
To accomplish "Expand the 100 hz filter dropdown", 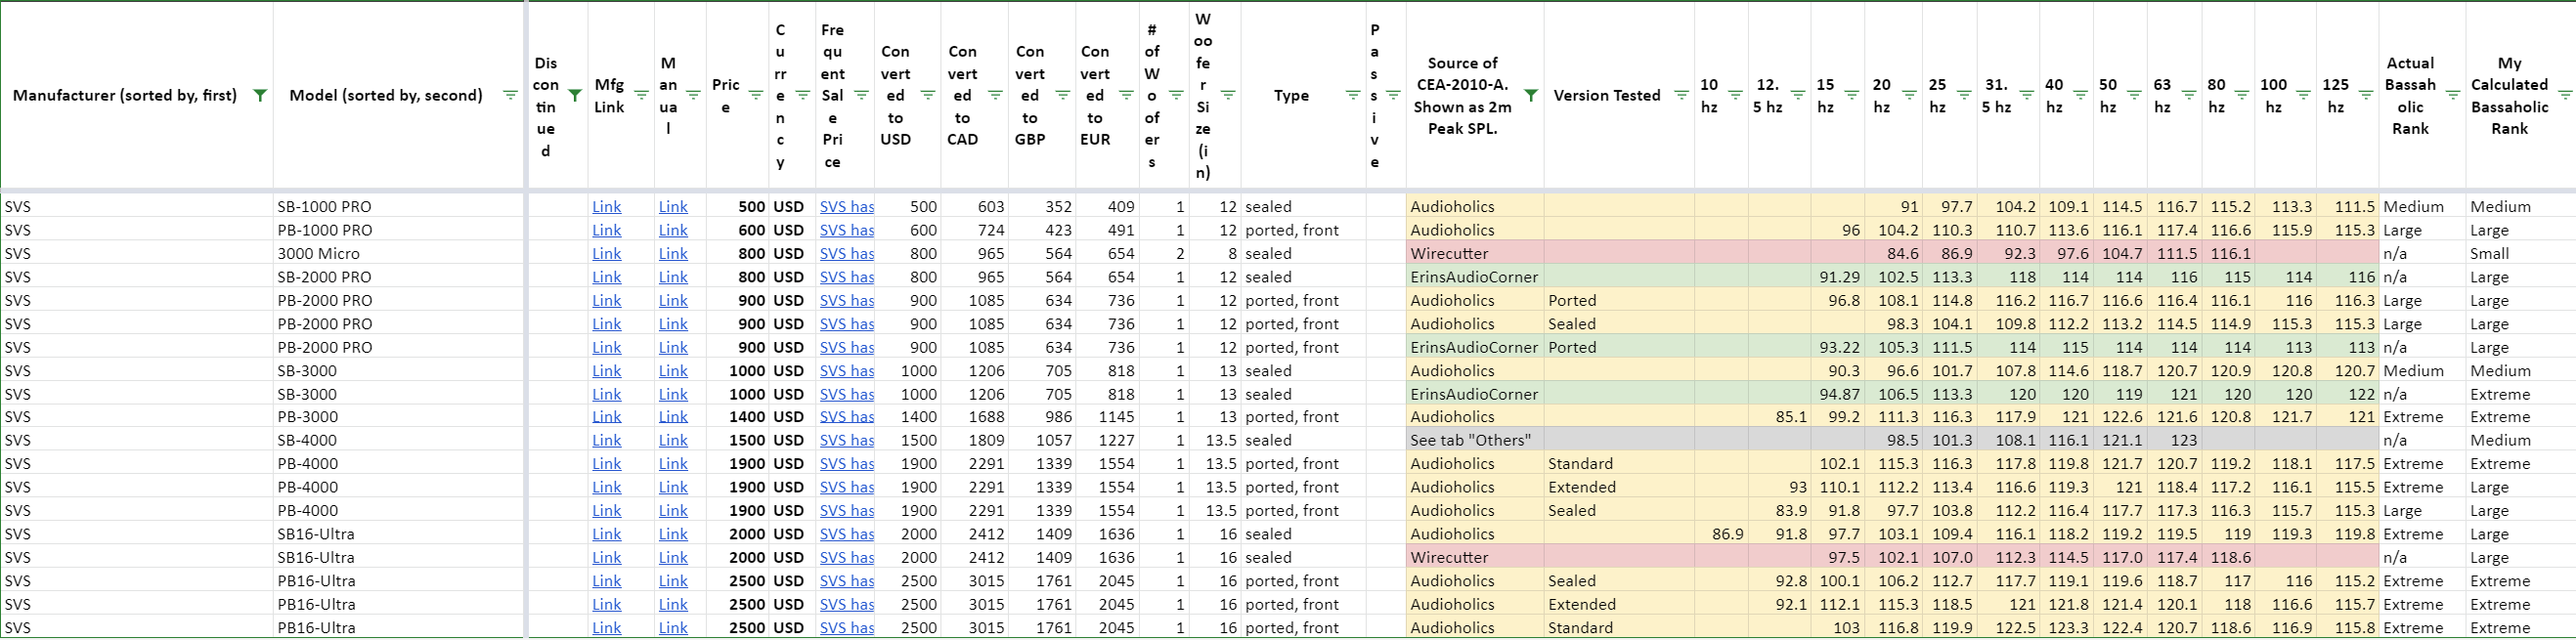I will coord(2304,96).
